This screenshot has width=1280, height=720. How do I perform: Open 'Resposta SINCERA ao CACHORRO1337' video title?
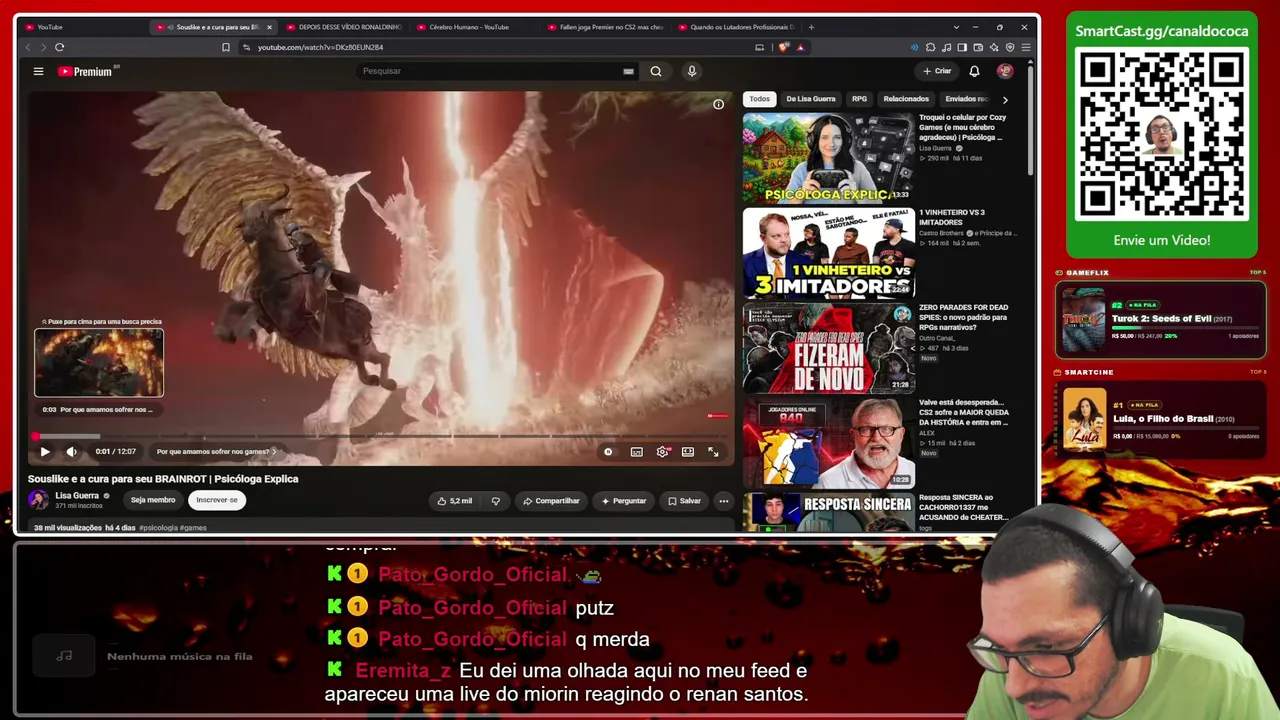pos(962,507)
